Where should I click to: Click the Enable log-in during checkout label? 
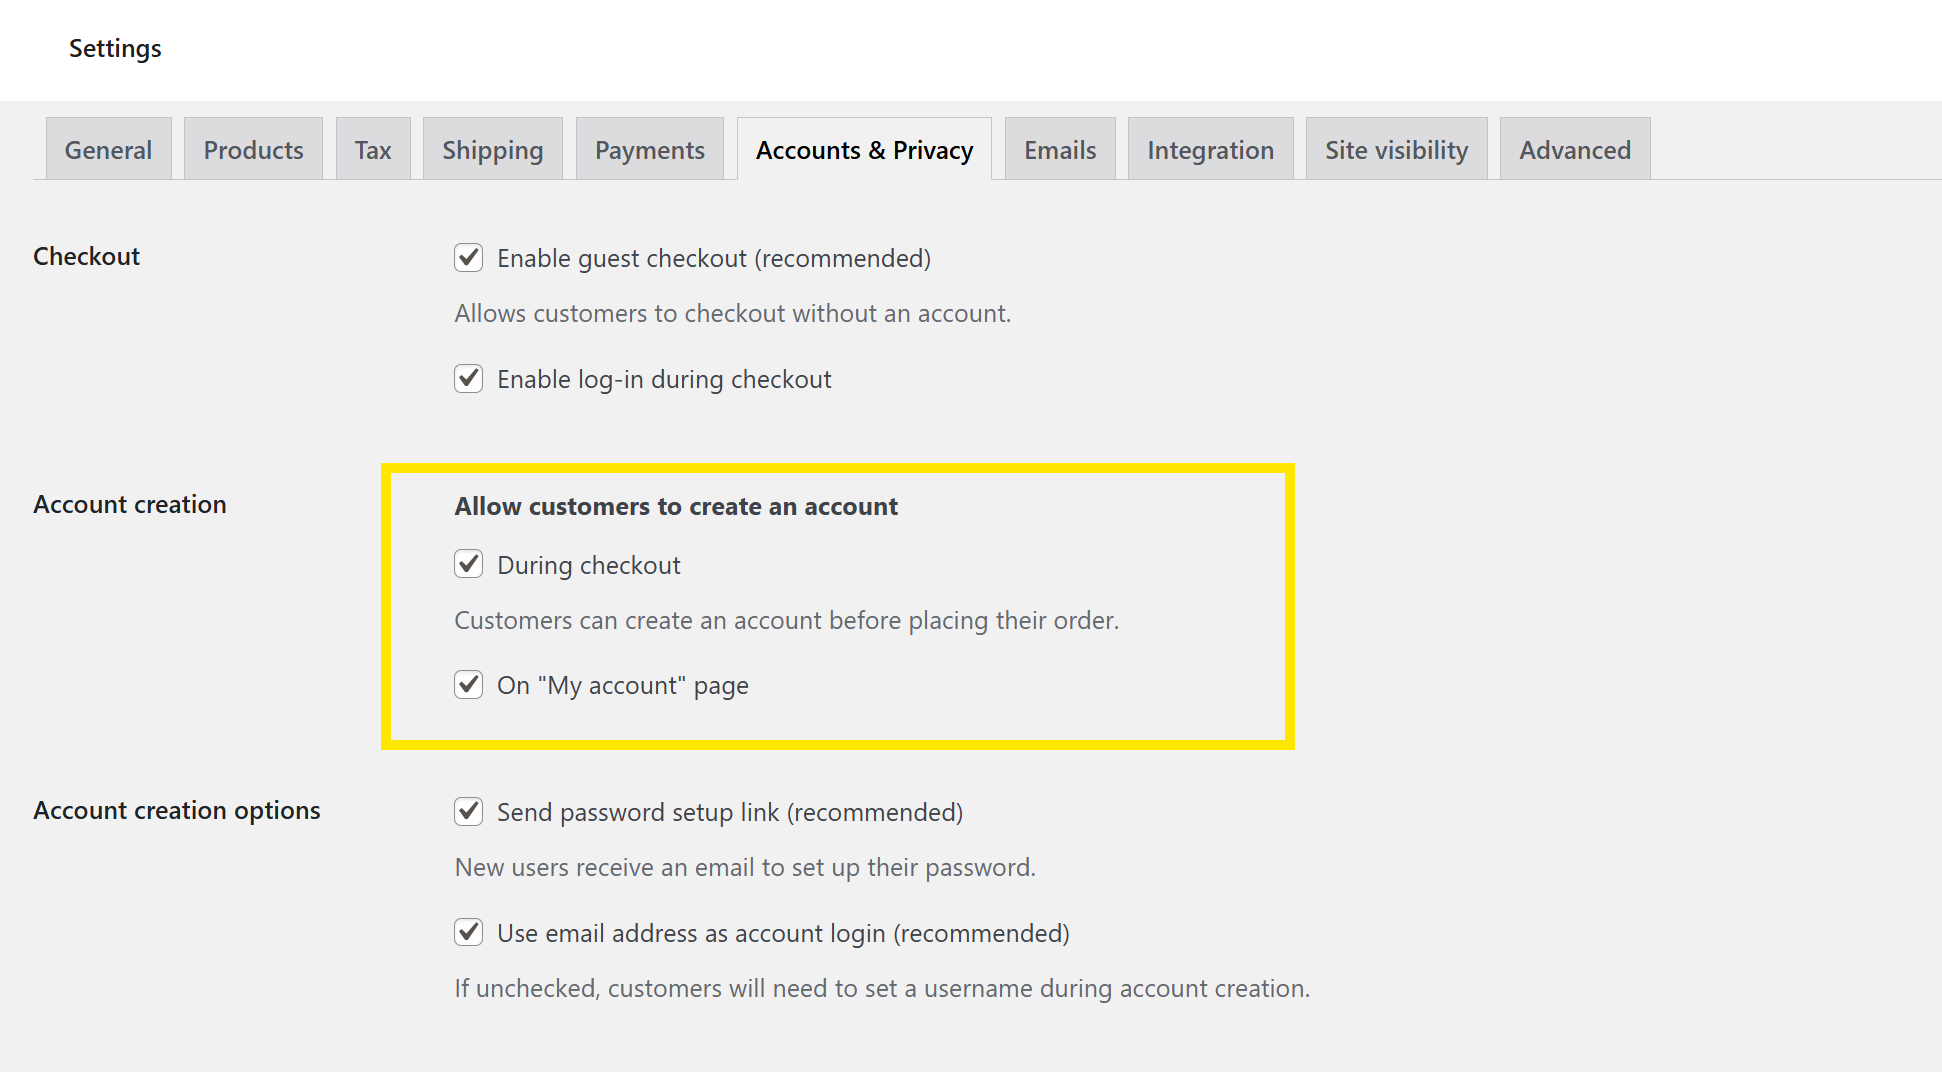[x=664, y=380]
